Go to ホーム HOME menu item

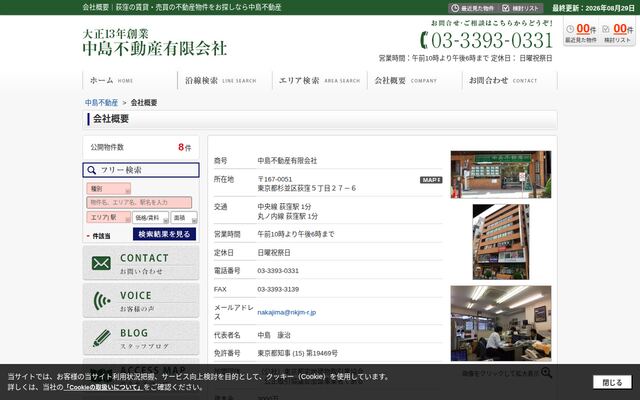130,80
